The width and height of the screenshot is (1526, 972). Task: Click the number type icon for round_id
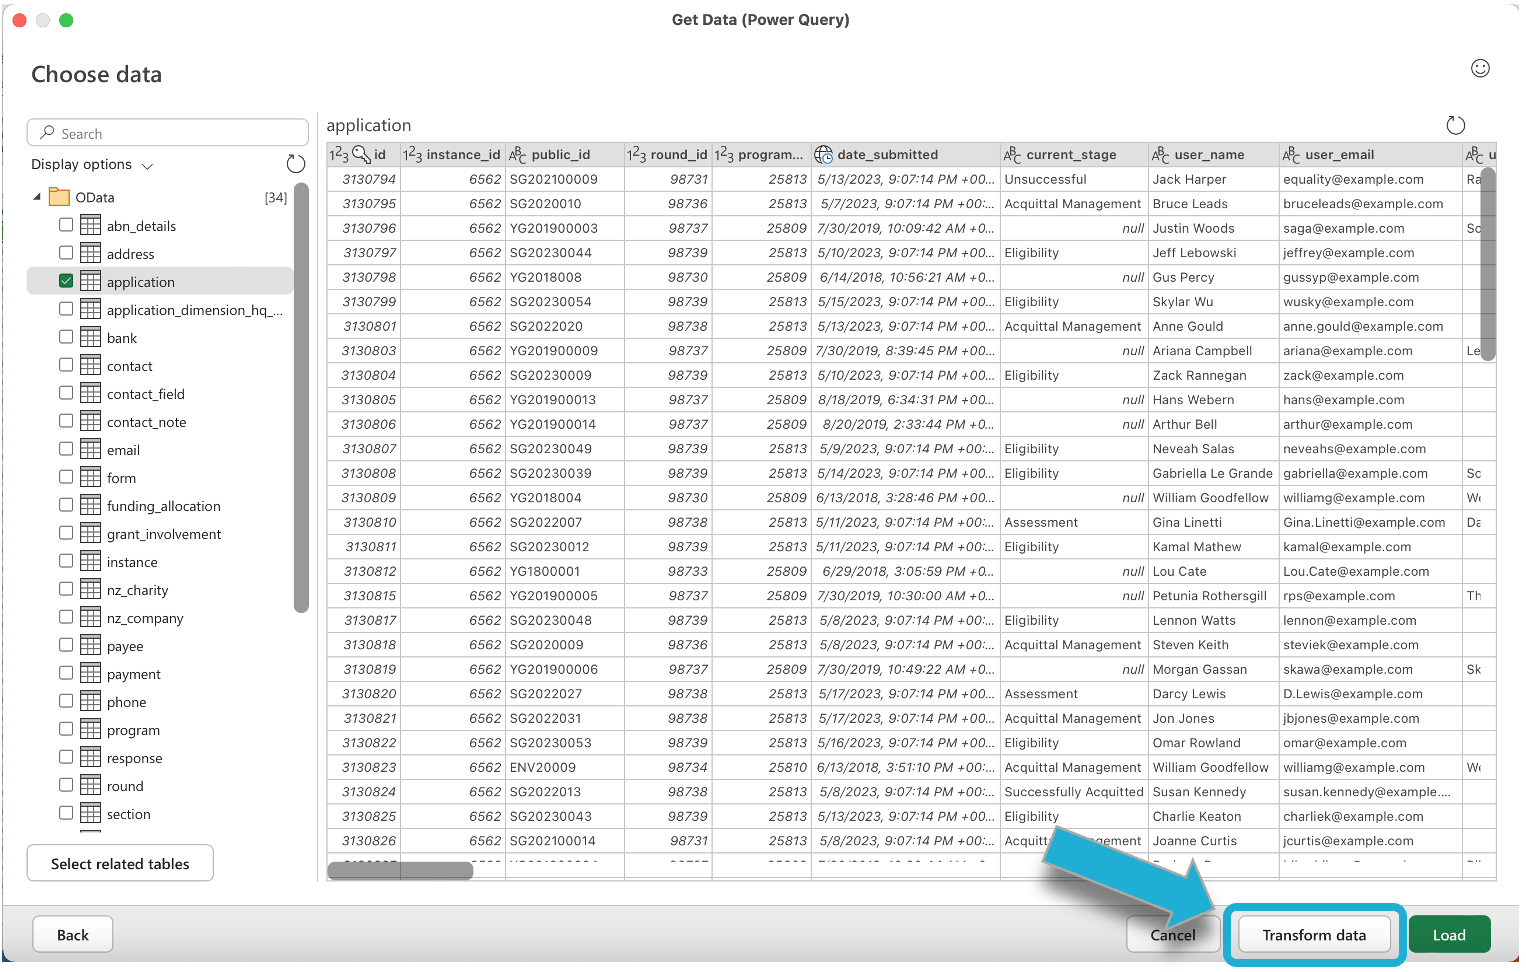click(636, 155)
